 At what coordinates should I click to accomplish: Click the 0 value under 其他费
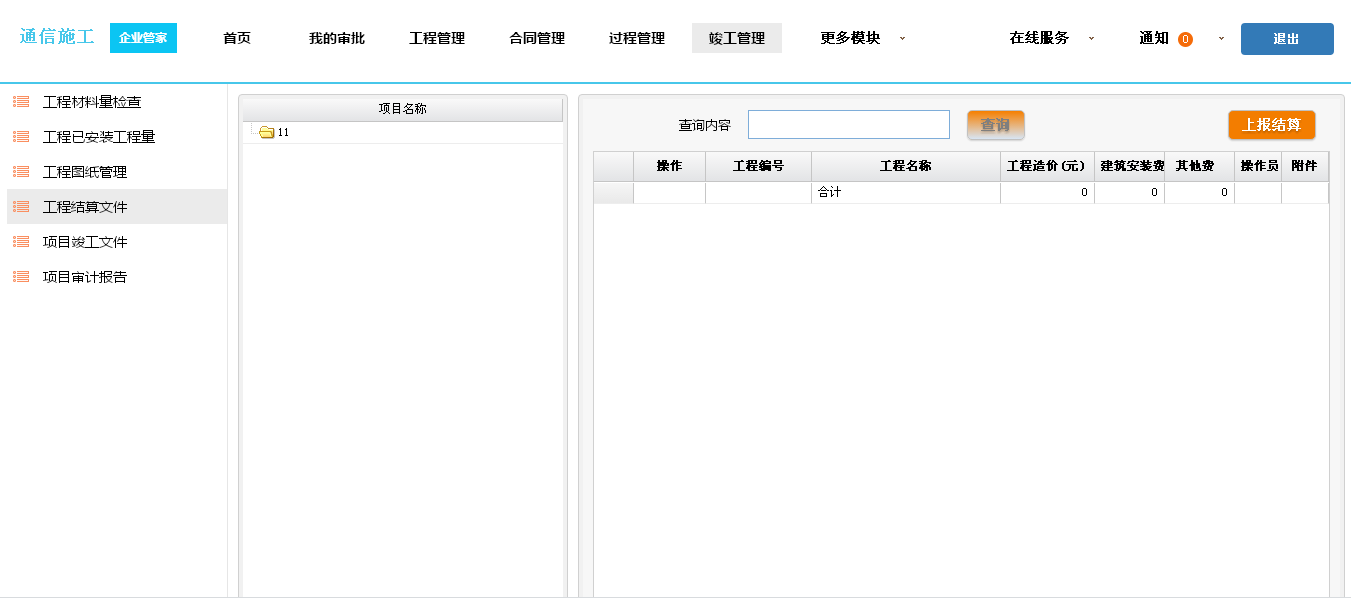click(x=1224, y=192)
